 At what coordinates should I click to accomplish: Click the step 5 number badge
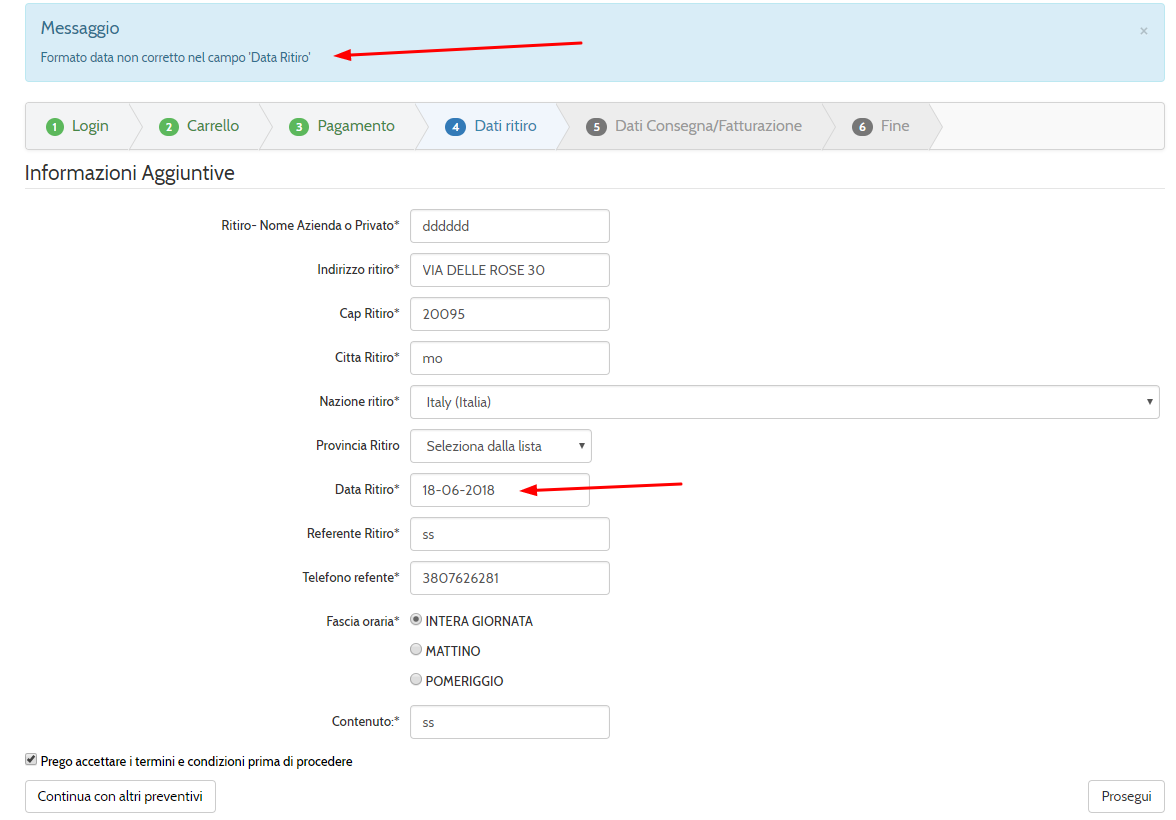596,127
